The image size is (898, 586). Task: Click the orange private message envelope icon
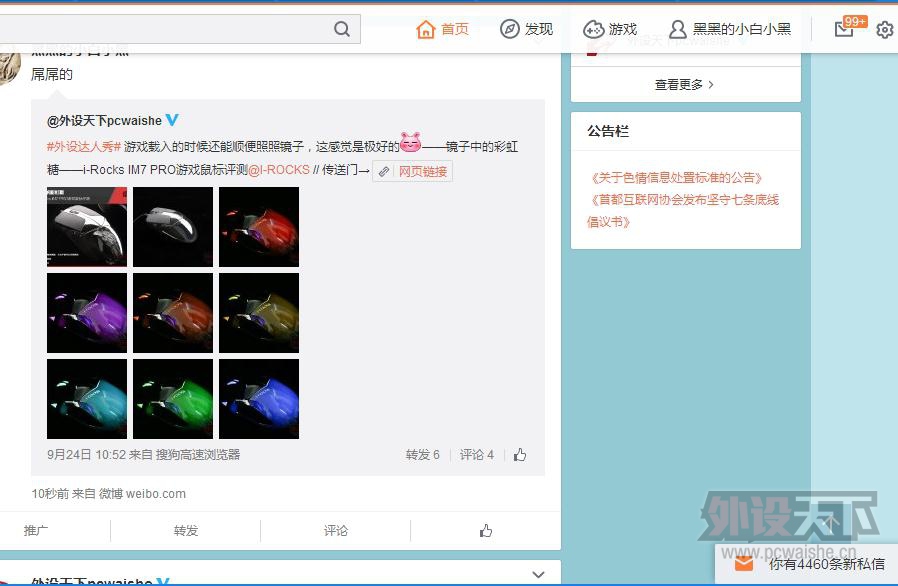[744, 564]
